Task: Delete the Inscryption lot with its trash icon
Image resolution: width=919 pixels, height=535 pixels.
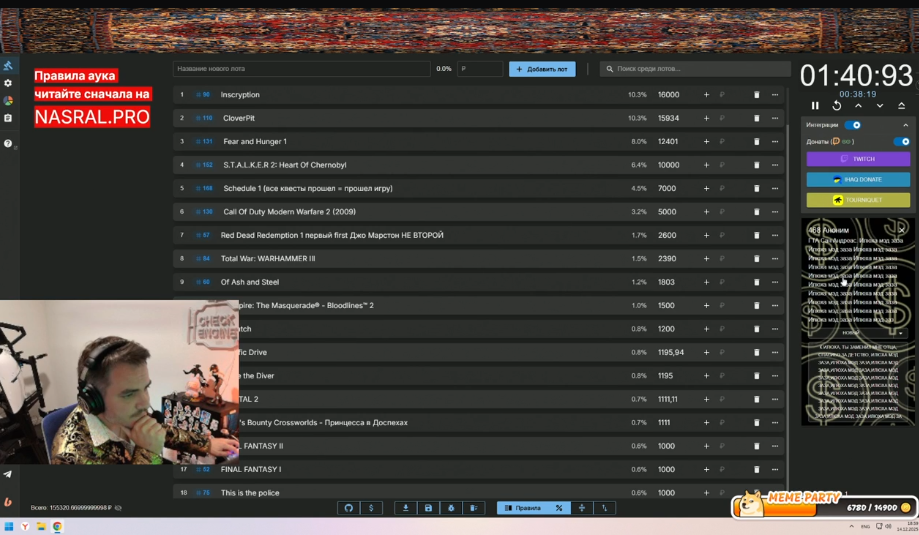Action: 756,94
